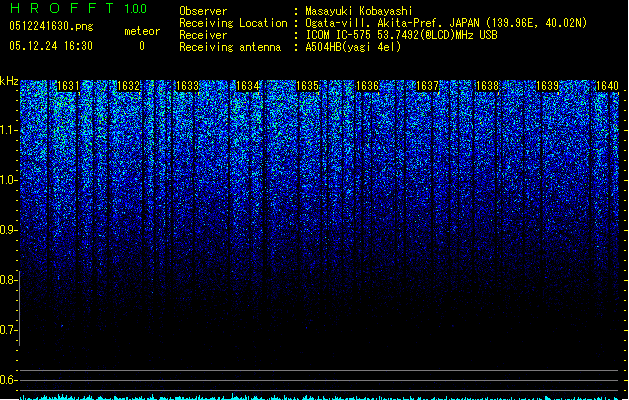Click the Receiving Location field label
Screen dimensions: 629x400
pos(233,23)
